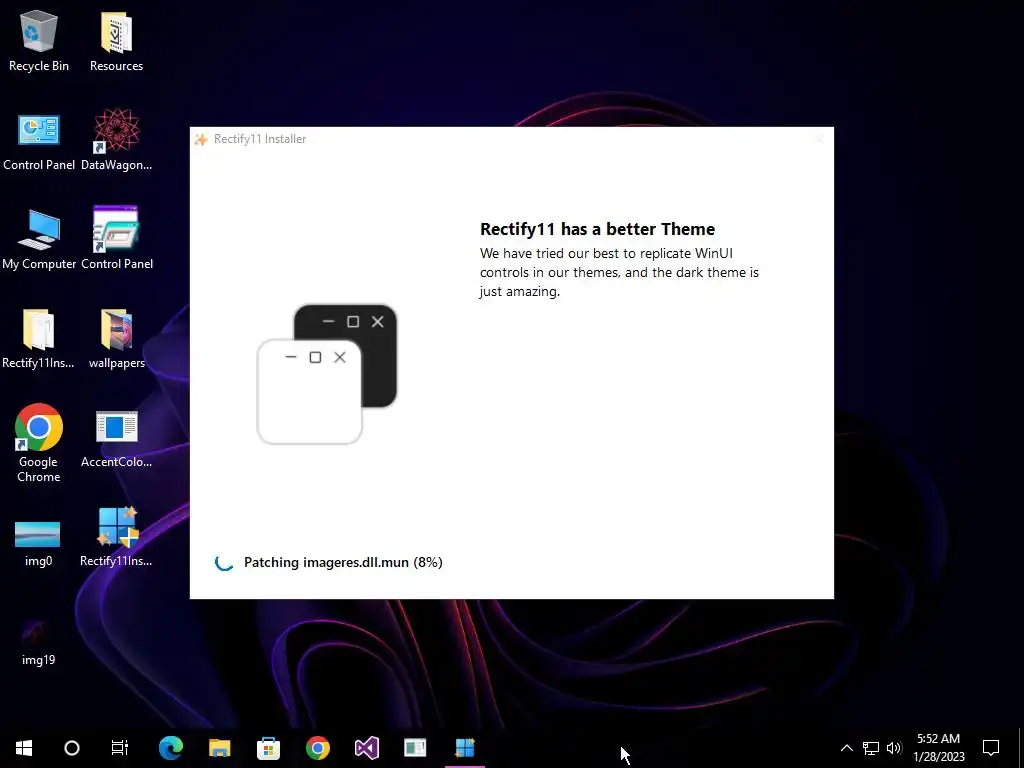
Task: Open the notification center icon
Action: [x=991, y=748]
